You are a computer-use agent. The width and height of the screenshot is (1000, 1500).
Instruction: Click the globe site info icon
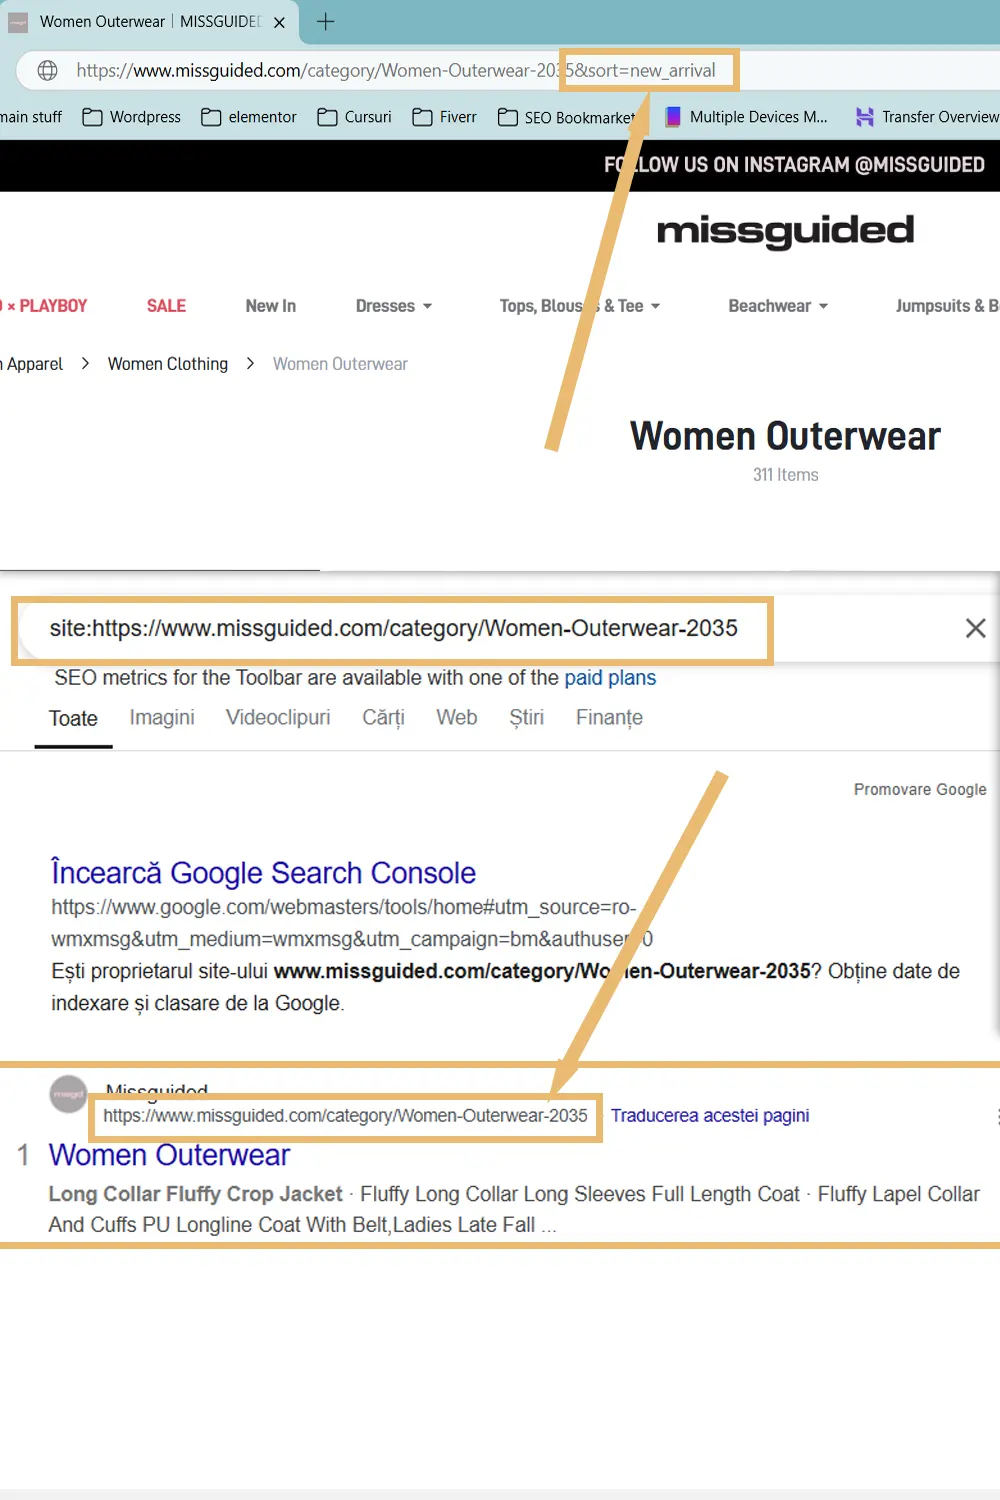click(47, 71)
